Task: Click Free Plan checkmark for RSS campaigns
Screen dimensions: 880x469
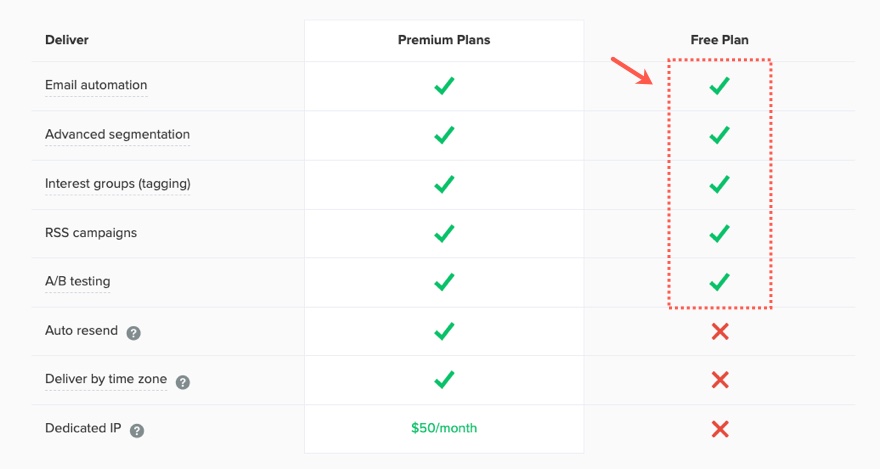Action: [719, 233]
